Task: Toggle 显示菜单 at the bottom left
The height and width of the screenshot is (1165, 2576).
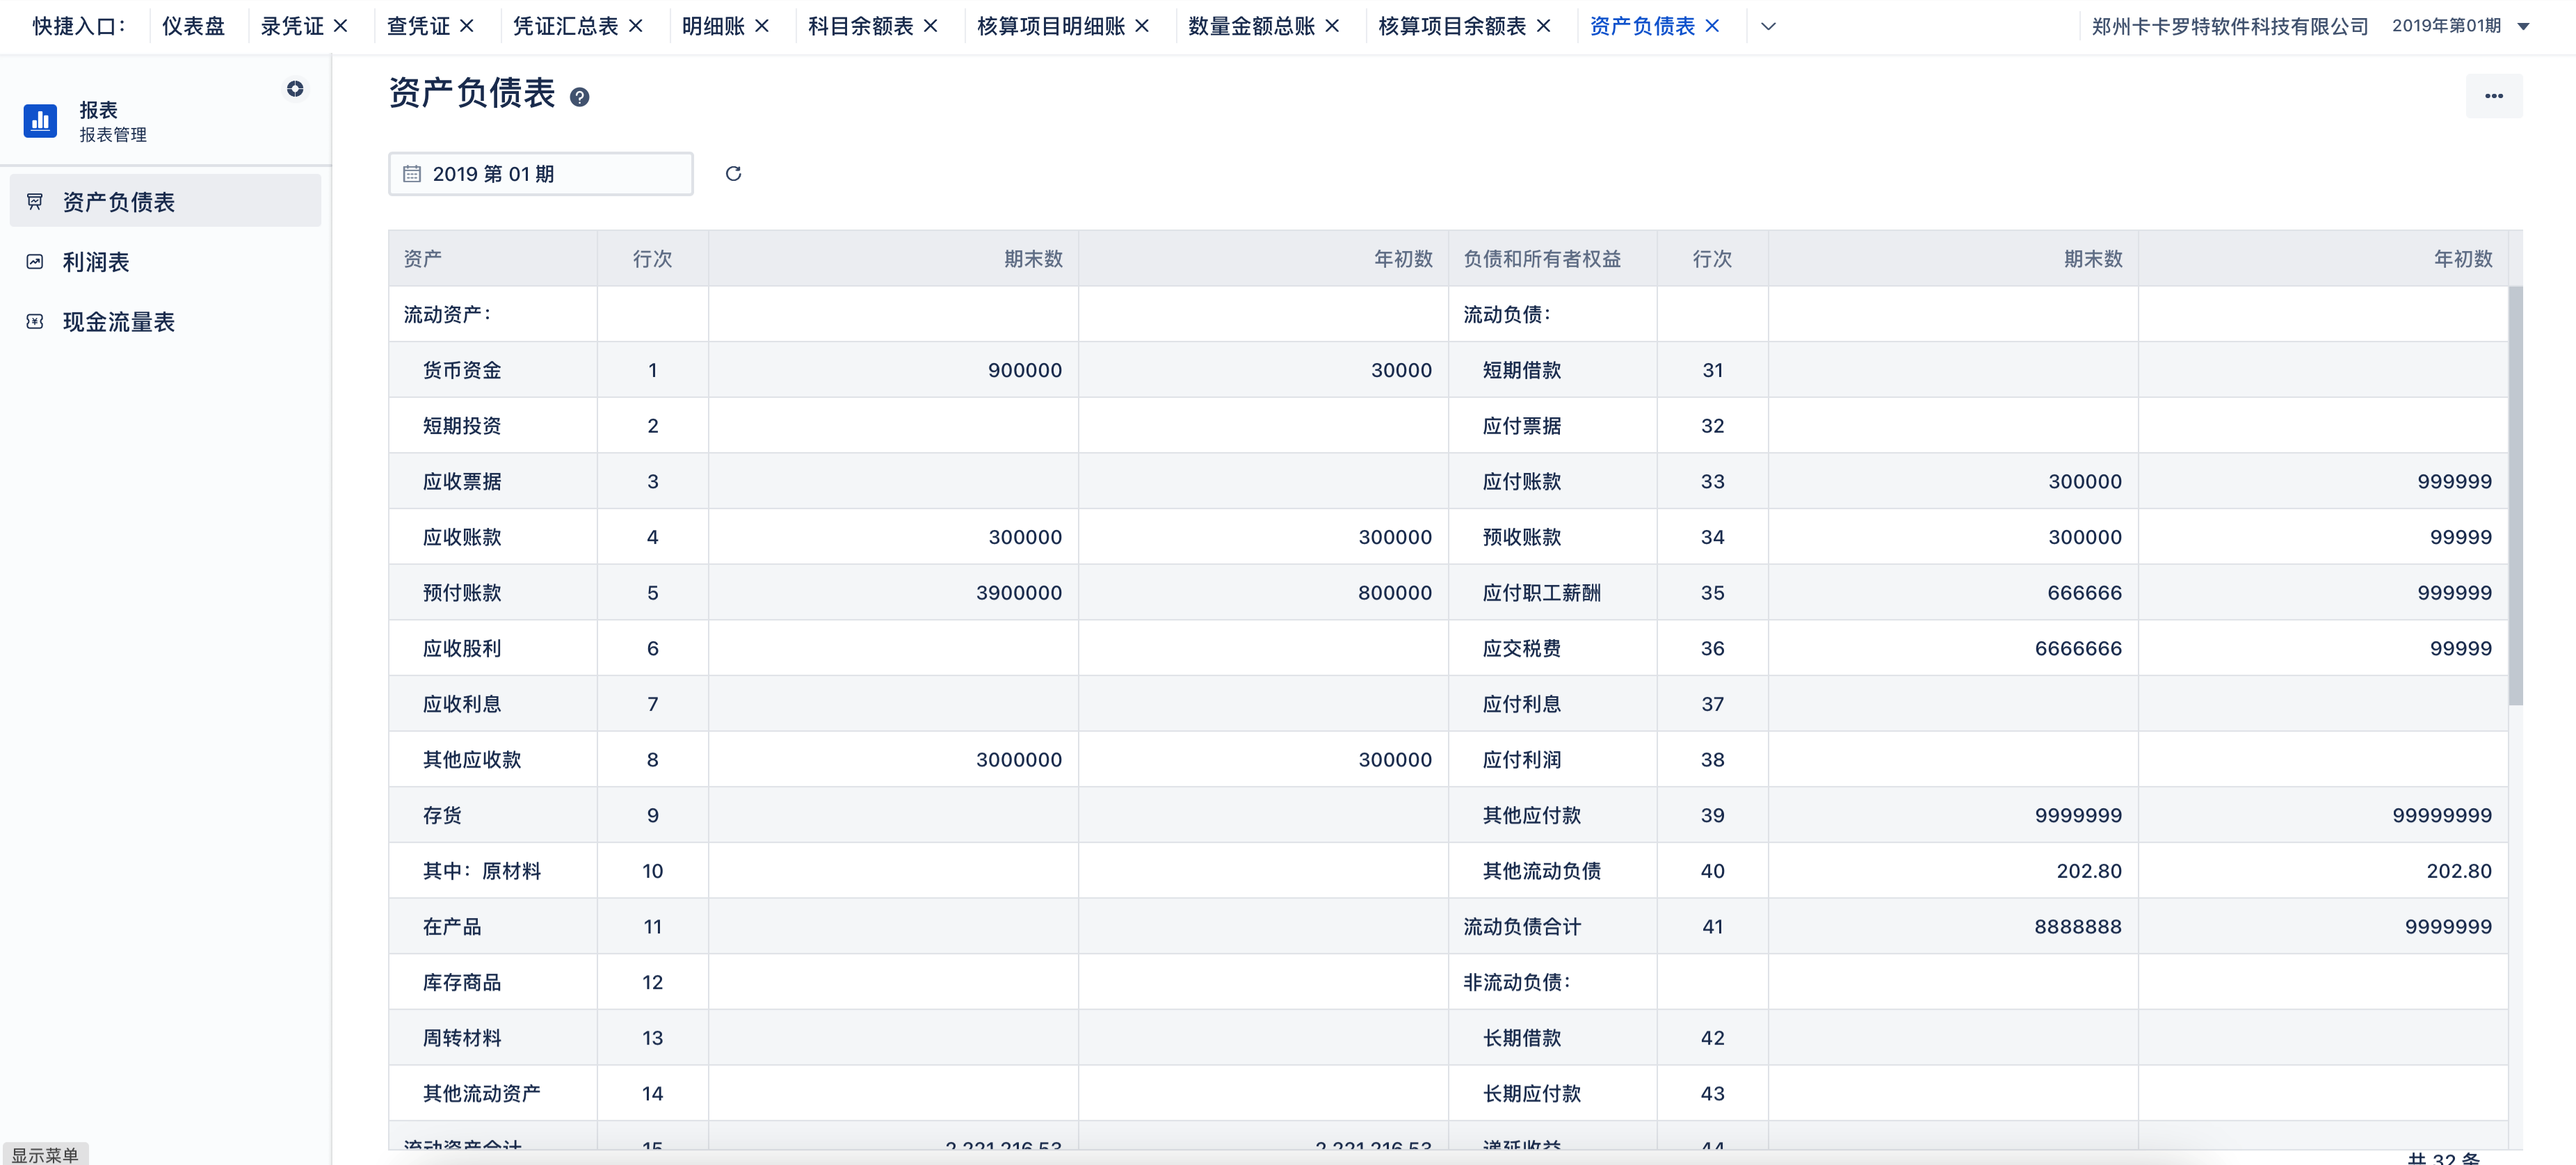Action: pyautogui.click(x=45, y=1152)
